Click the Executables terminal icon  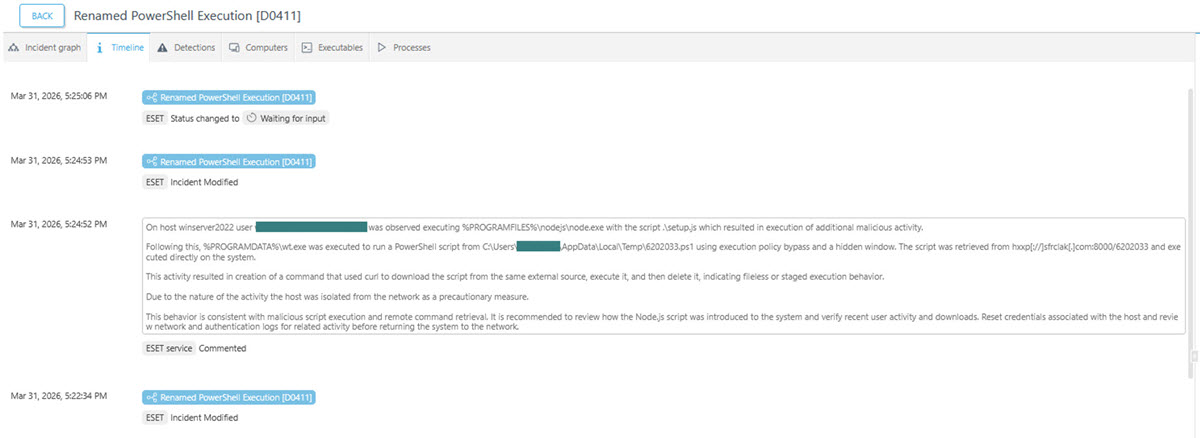(307, 47)
